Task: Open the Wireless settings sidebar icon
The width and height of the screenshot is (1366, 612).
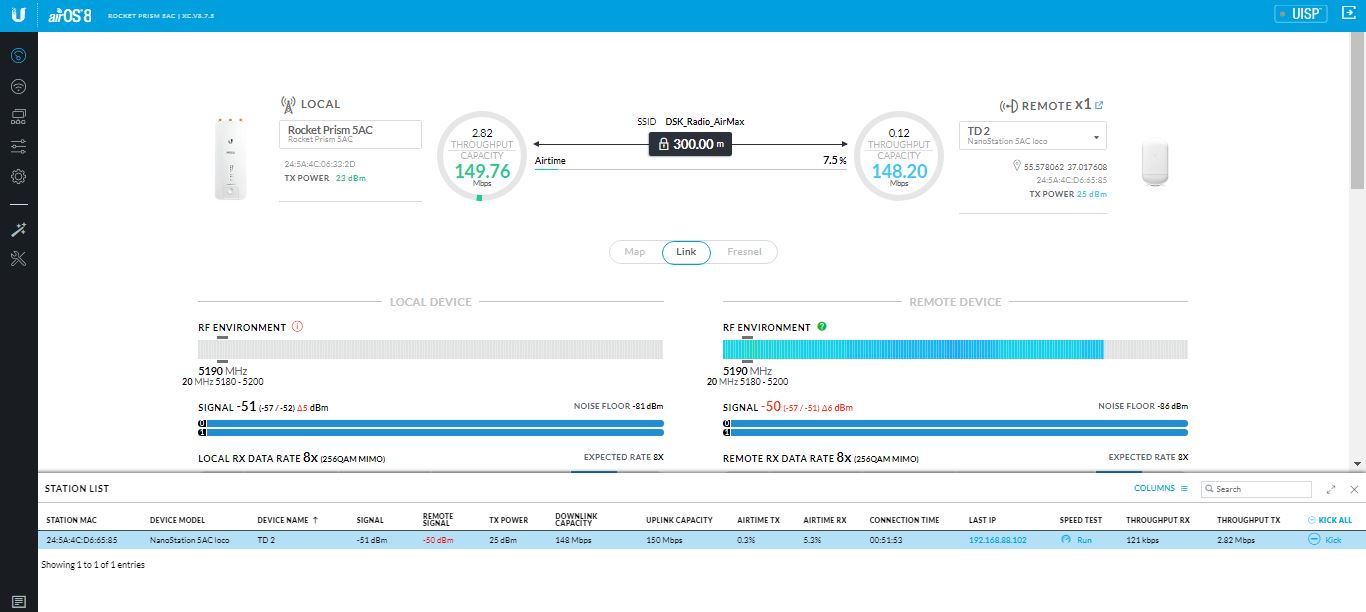Action: (x=19, y=86)
